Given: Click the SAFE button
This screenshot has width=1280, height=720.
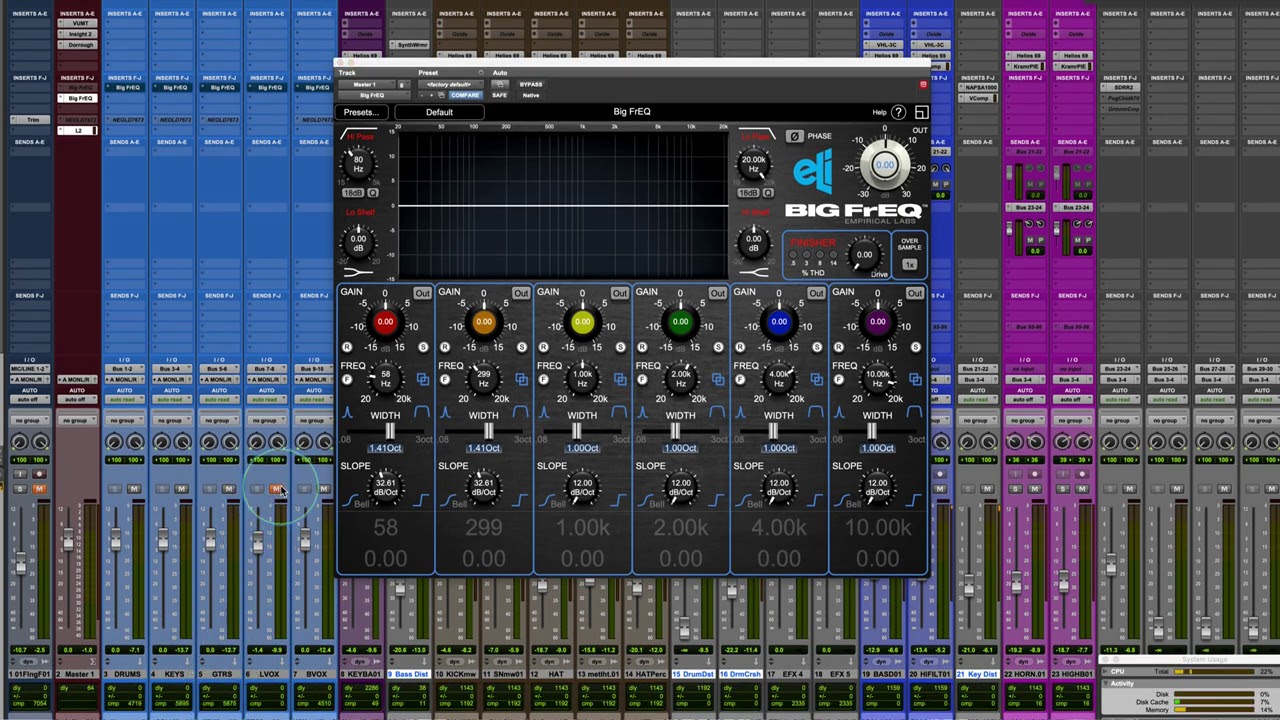Looking at the screenshot, I should [x=500, y=95].
